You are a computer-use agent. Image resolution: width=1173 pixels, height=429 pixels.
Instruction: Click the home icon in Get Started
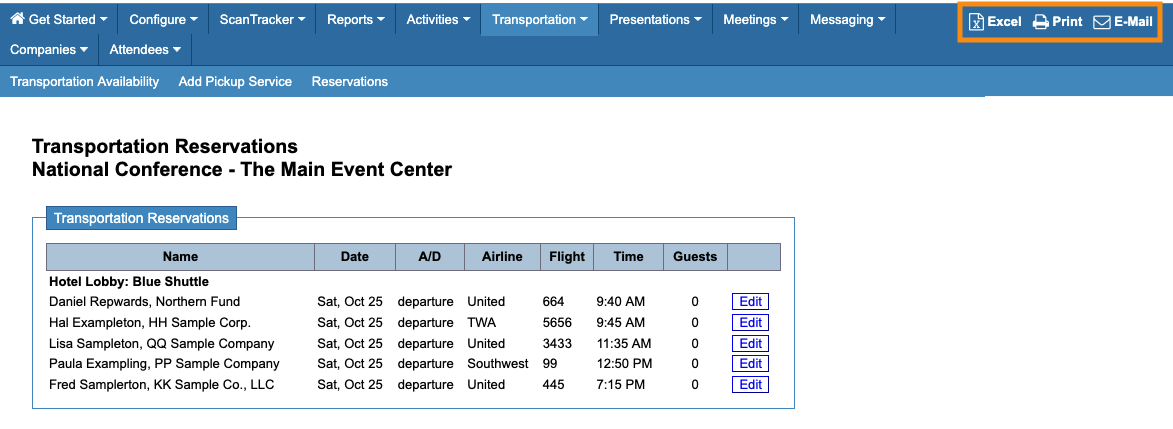click(17, 19)
